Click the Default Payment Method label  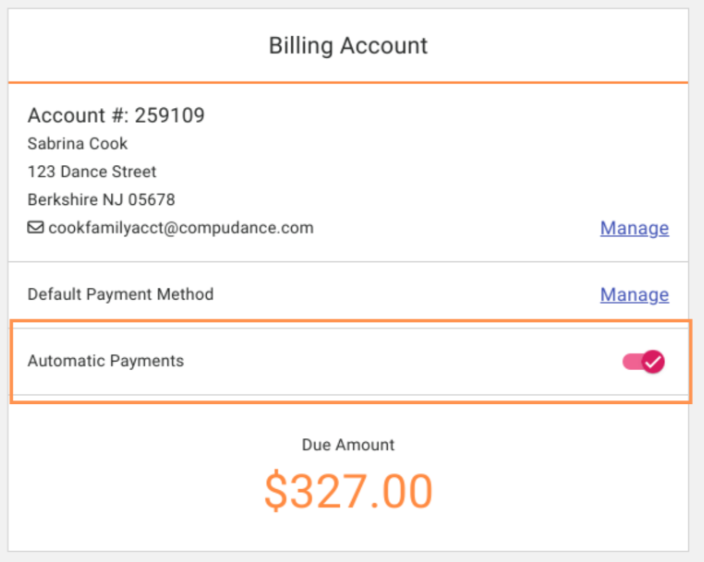click(120, 295)
